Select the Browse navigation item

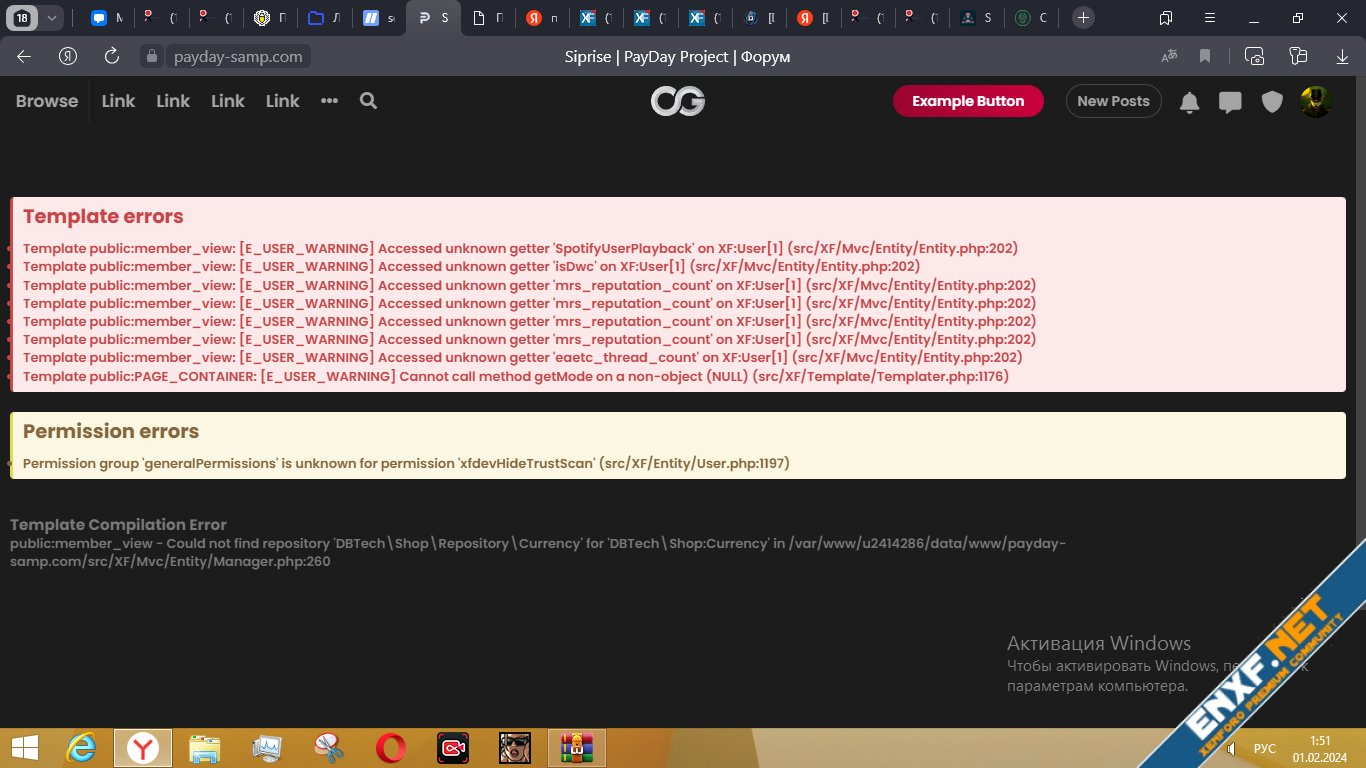[x=47, y=101]
